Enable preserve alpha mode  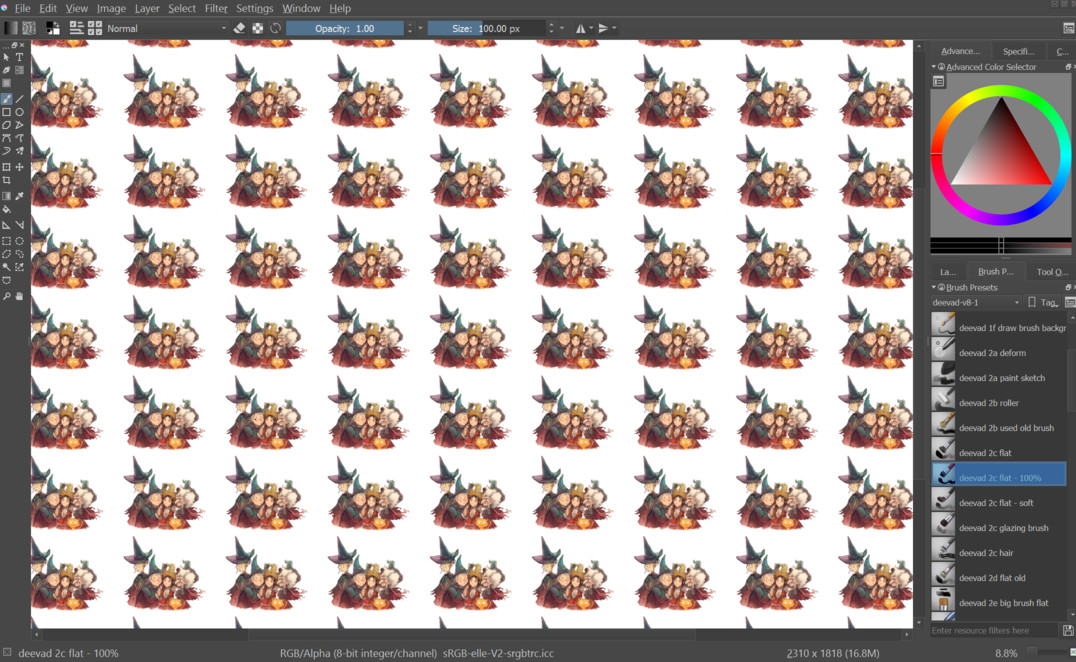[257, 28]
